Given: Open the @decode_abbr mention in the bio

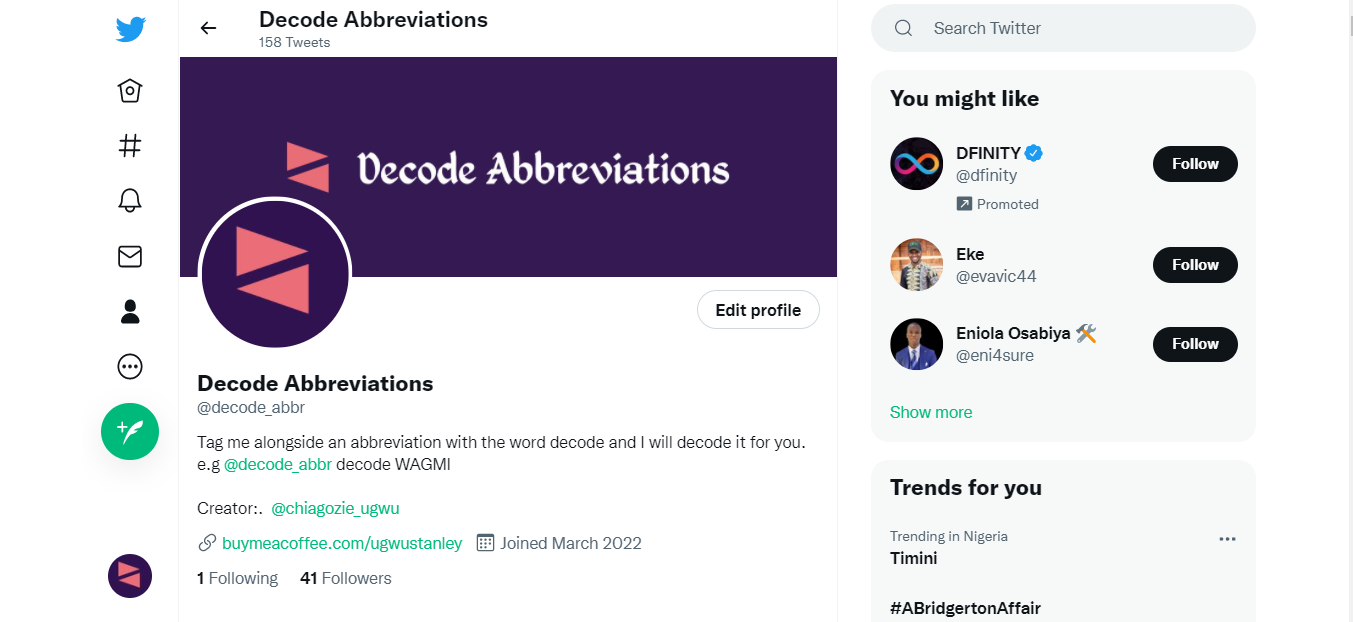Looking at the screenshot, I should pyautogui.click(x=278, y=465).
